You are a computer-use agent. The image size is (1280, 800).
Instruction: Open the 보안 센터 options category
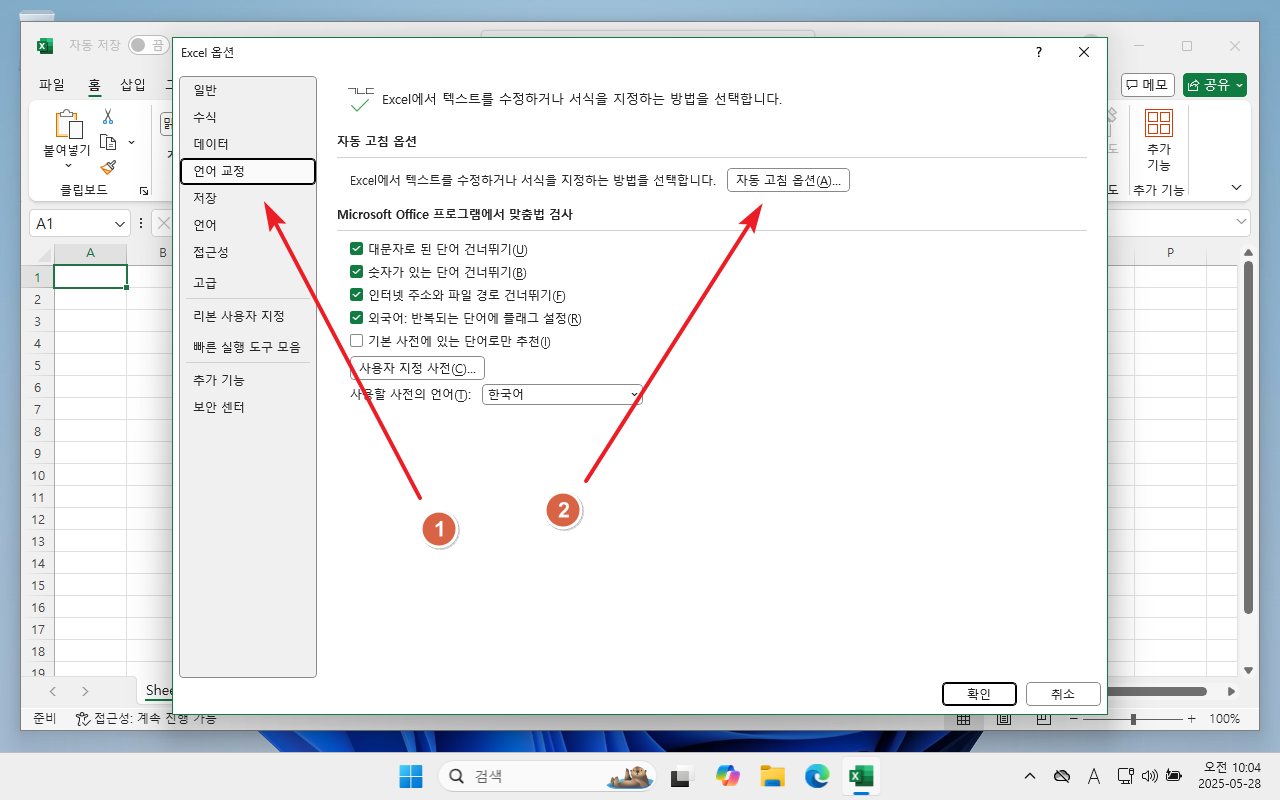pyautogui.click(x=248, y=407)
